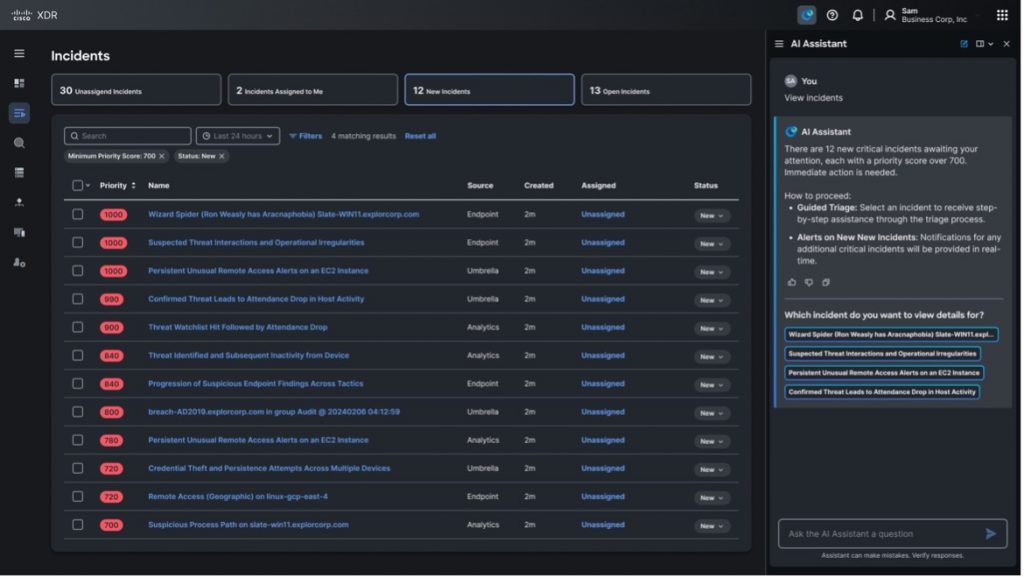
Task: Tick the select-all checkbox in table header
Action: click(78, 185)
